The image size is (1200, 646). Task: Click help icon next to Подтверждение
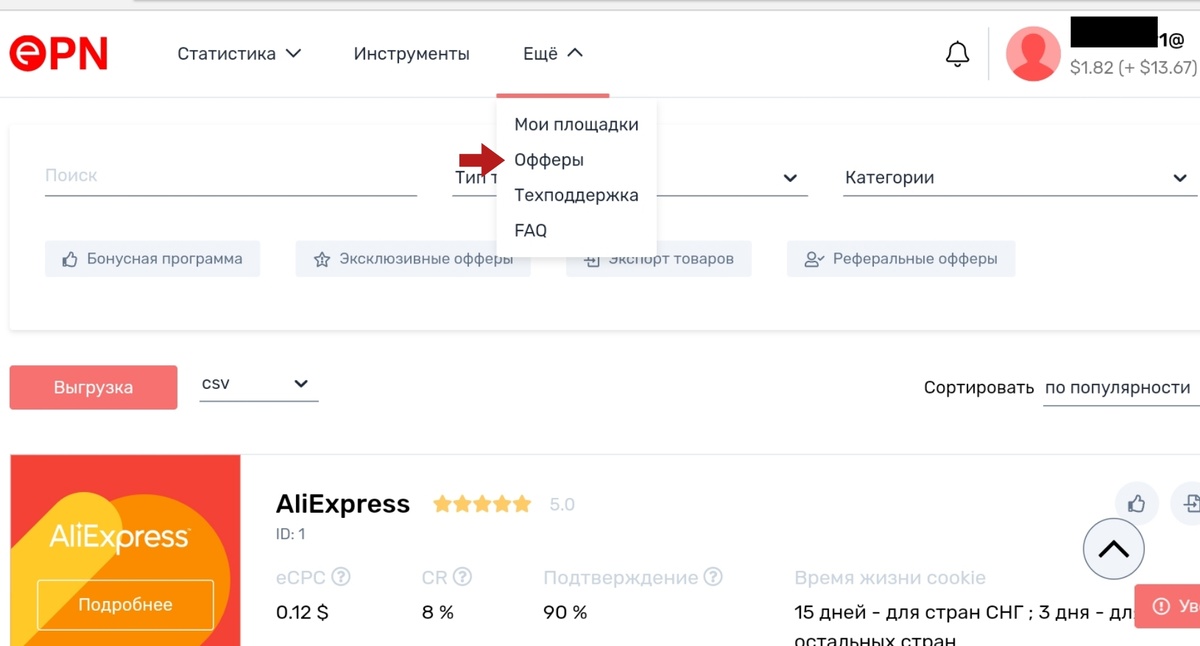pos(713,577)
